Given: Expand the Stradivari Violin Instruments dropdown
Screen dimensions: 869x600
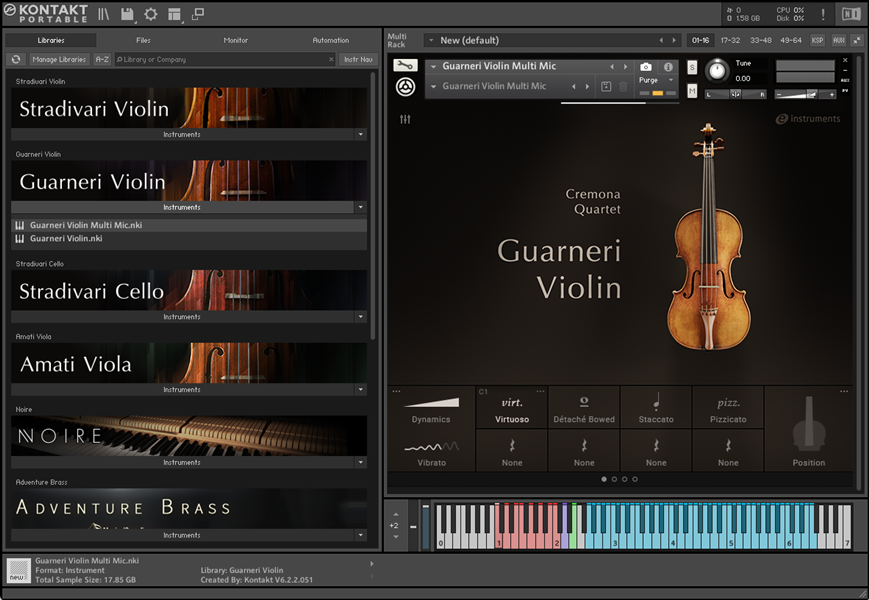Looking at the screenshot, I should (x=360, y=134).
